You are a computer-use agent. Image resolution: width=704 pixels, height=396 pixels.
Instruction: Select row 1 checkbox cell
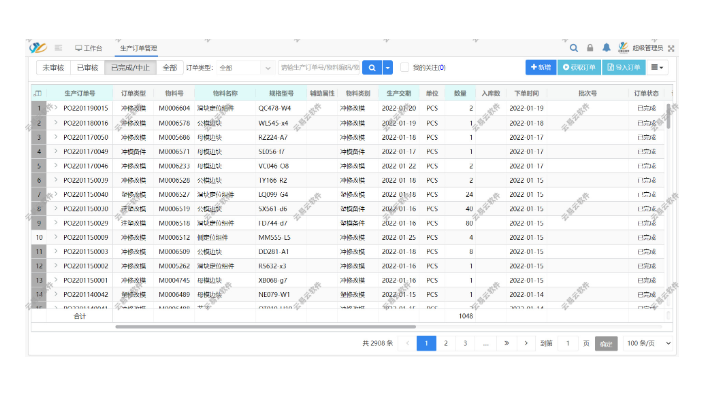pos(39,108)
